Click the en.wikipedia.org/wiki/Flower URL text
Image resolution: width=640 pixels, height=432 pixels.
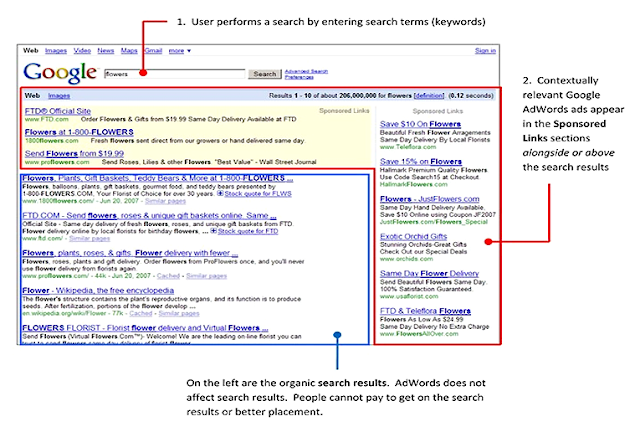coord(64,314)
